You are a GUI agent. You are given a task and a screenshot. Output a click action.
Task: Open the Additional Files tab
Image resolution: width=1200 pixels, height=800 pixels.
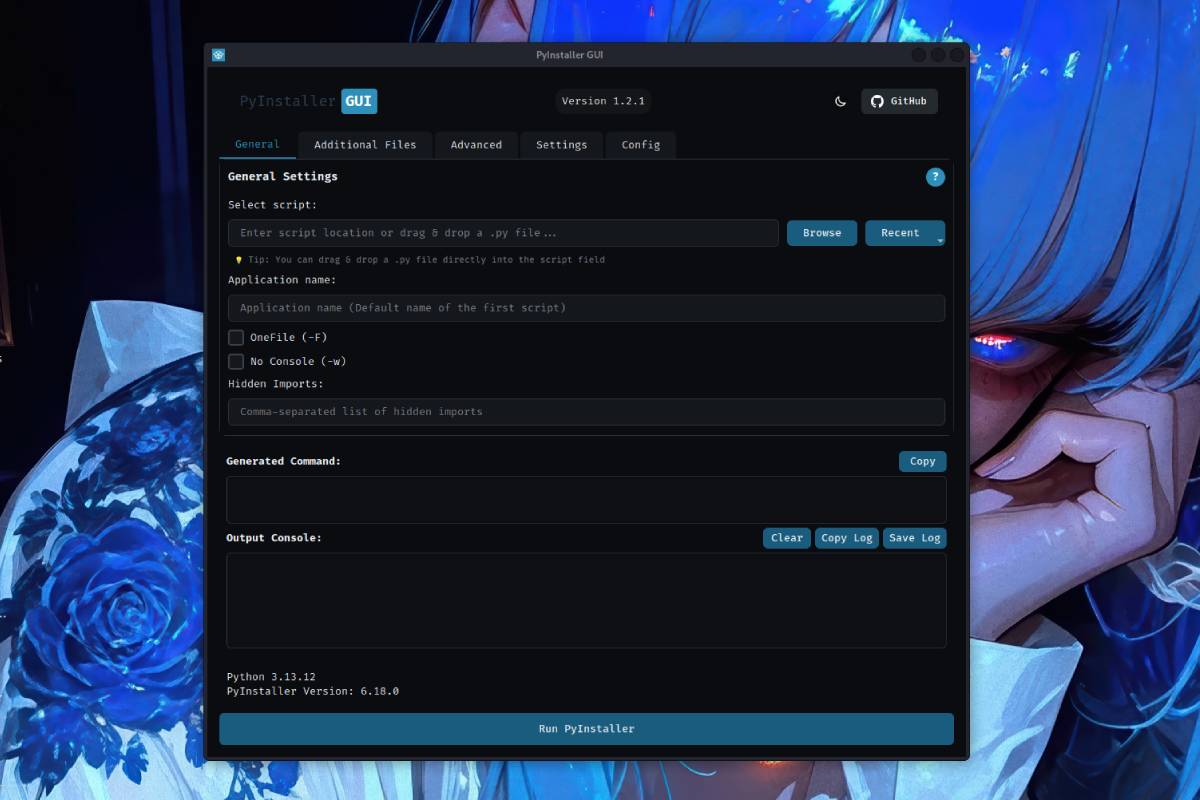click(x=365, y=145)
